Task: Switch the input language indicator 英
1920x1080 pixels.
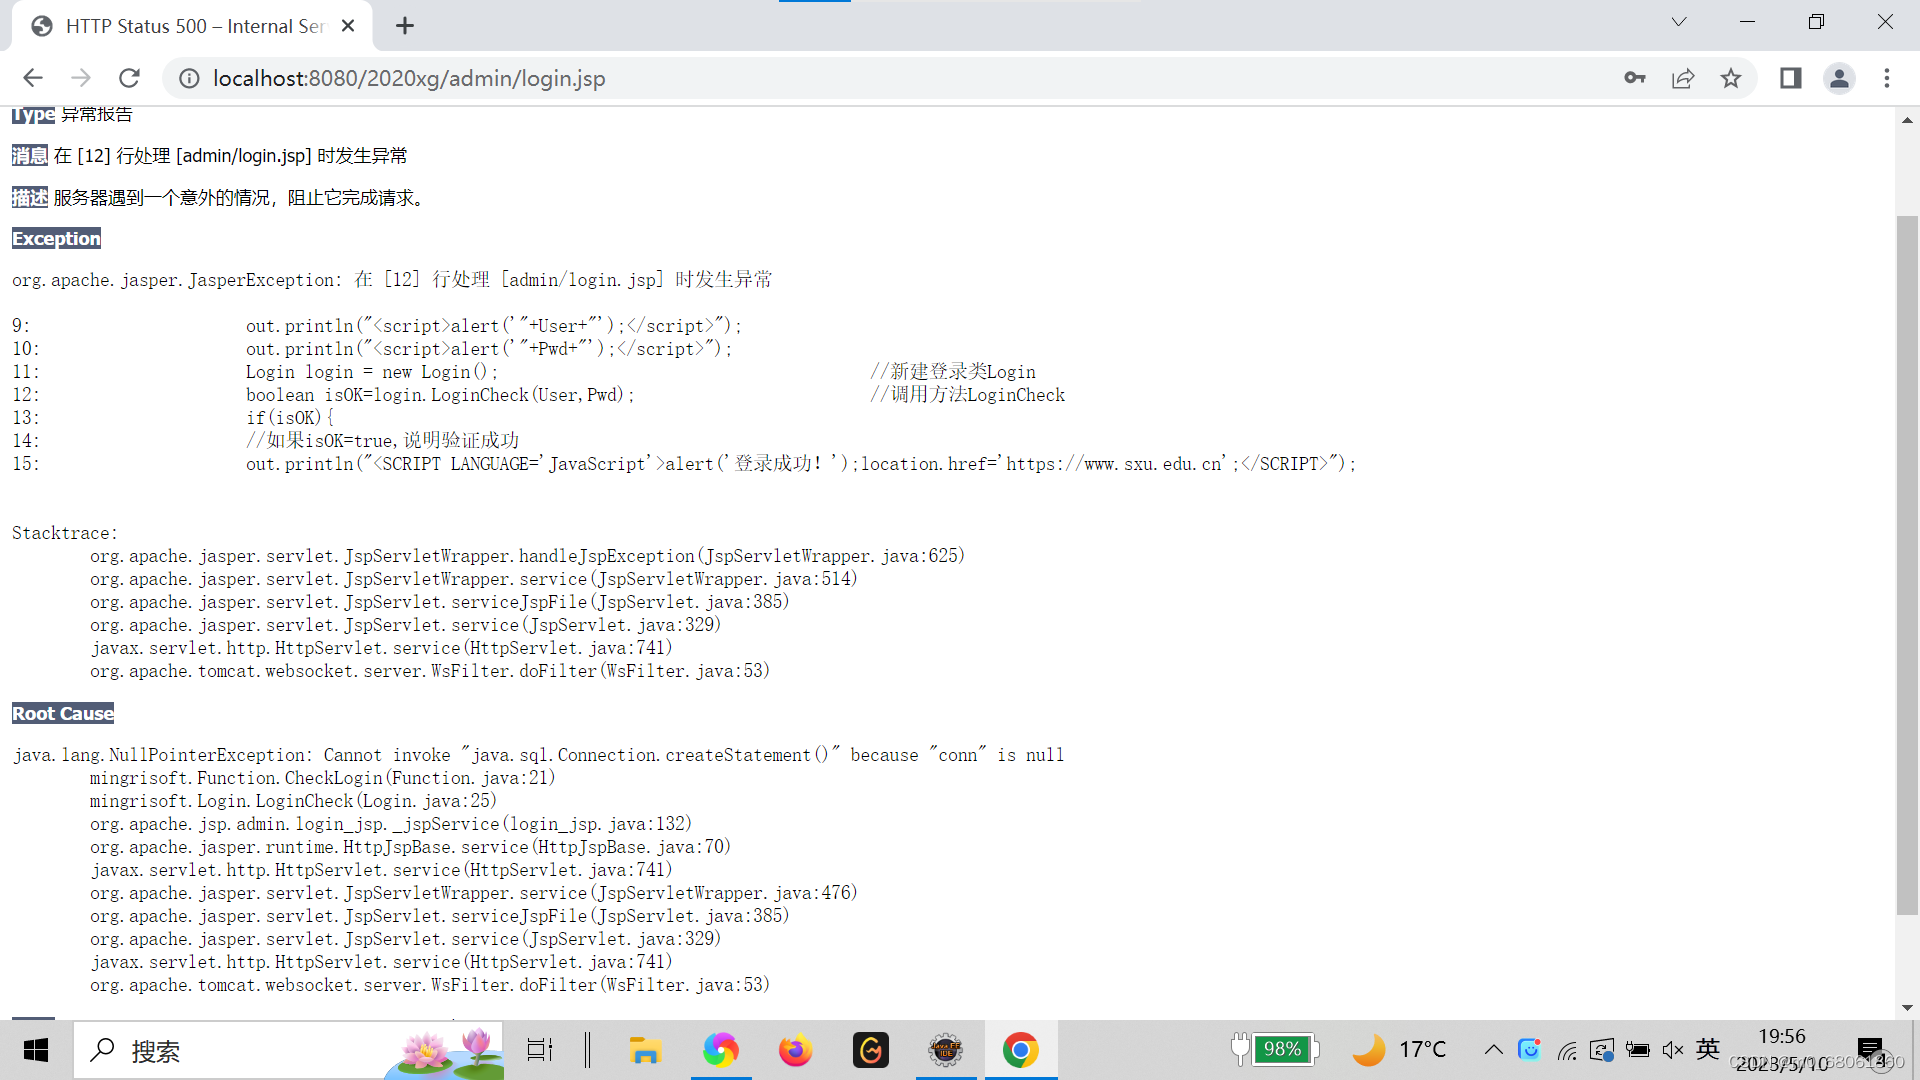Action: pyautogui.click(x=1708, y=1049)
